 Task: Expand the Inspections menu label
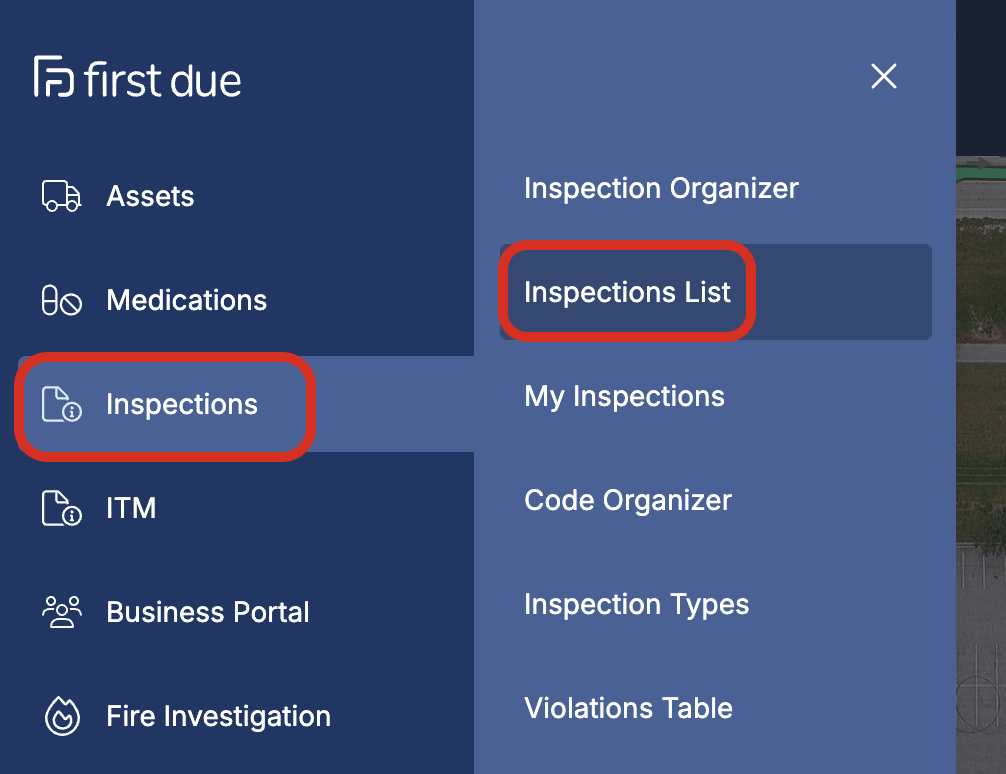click(182, 404)
